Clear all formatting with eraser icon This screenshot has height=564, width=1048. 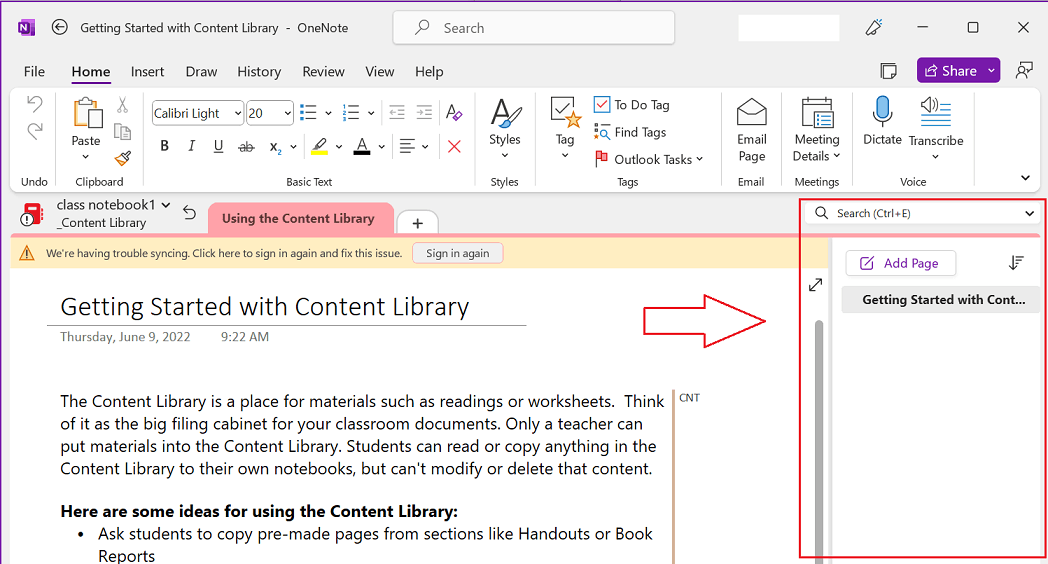click(x=454, y=113)
